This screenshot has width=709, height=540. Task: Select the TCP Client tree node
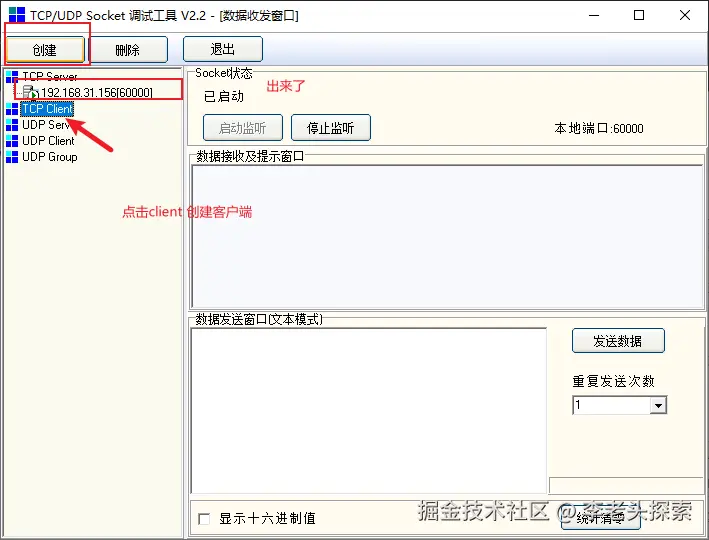[47, 109]
